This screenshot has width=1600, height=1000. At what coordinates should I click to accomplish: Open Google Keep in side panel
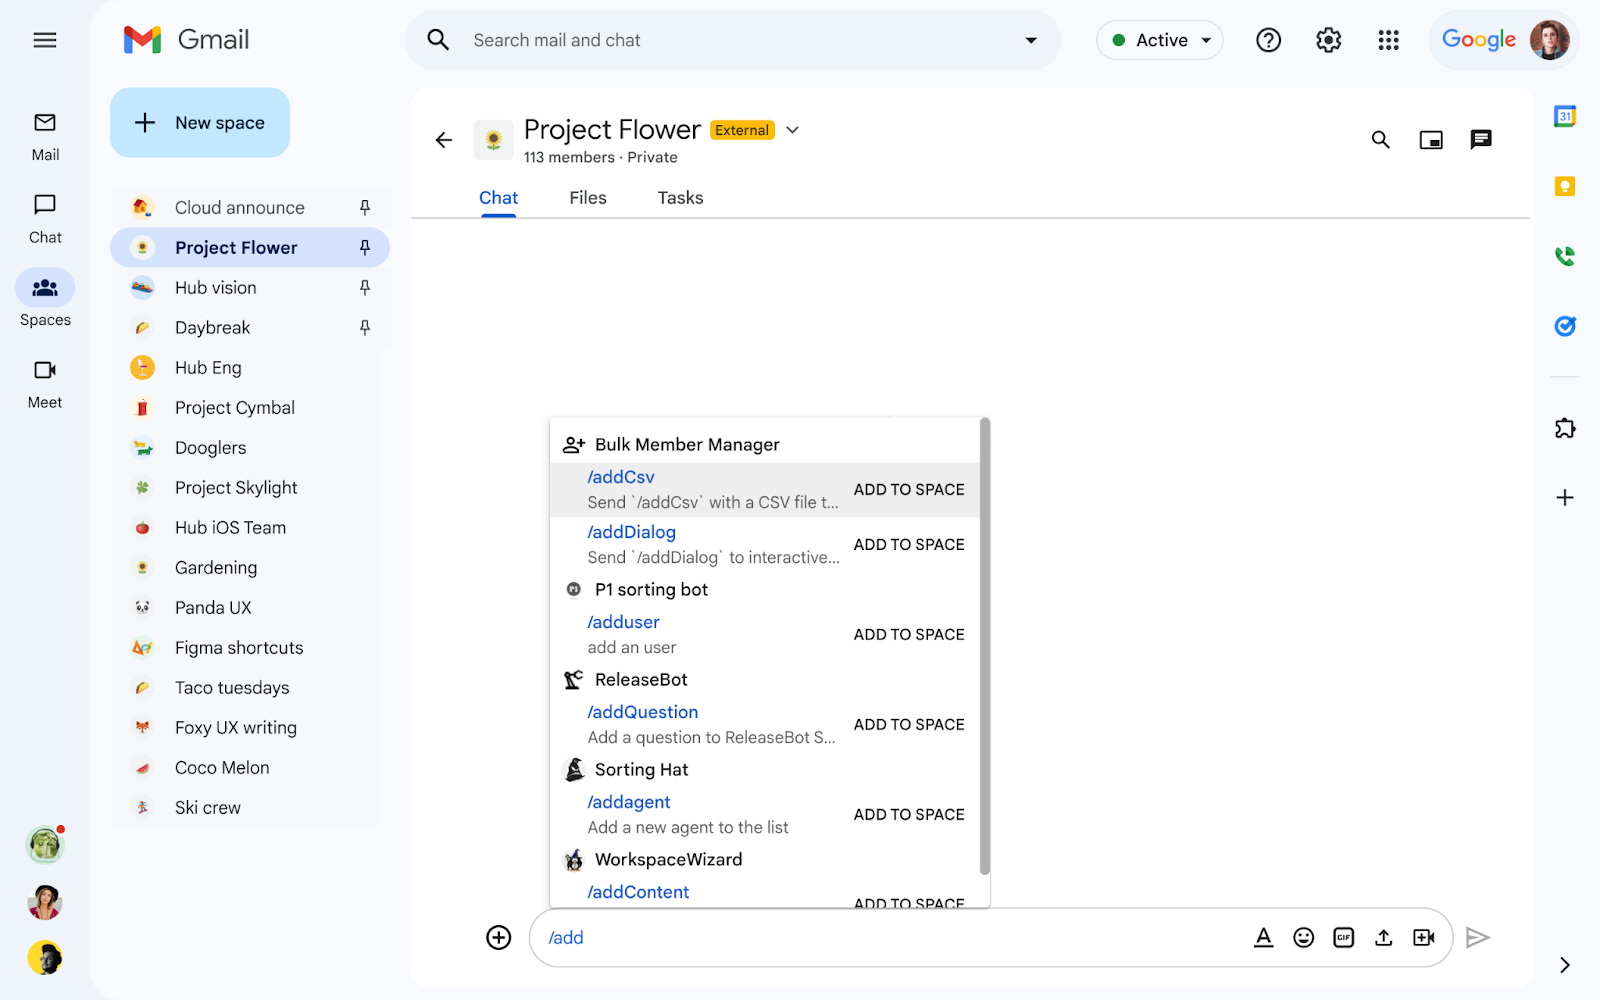(x=1564, y=186)
